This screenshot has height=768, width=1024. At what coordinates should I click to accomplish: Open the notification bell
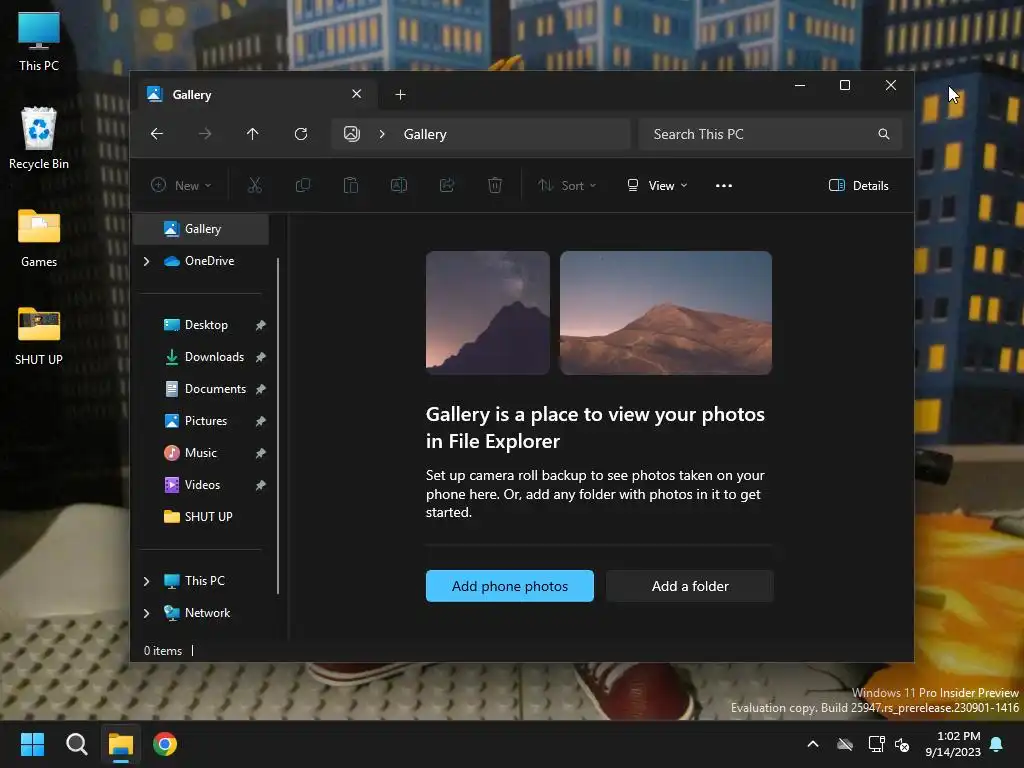tap(996, 744)
